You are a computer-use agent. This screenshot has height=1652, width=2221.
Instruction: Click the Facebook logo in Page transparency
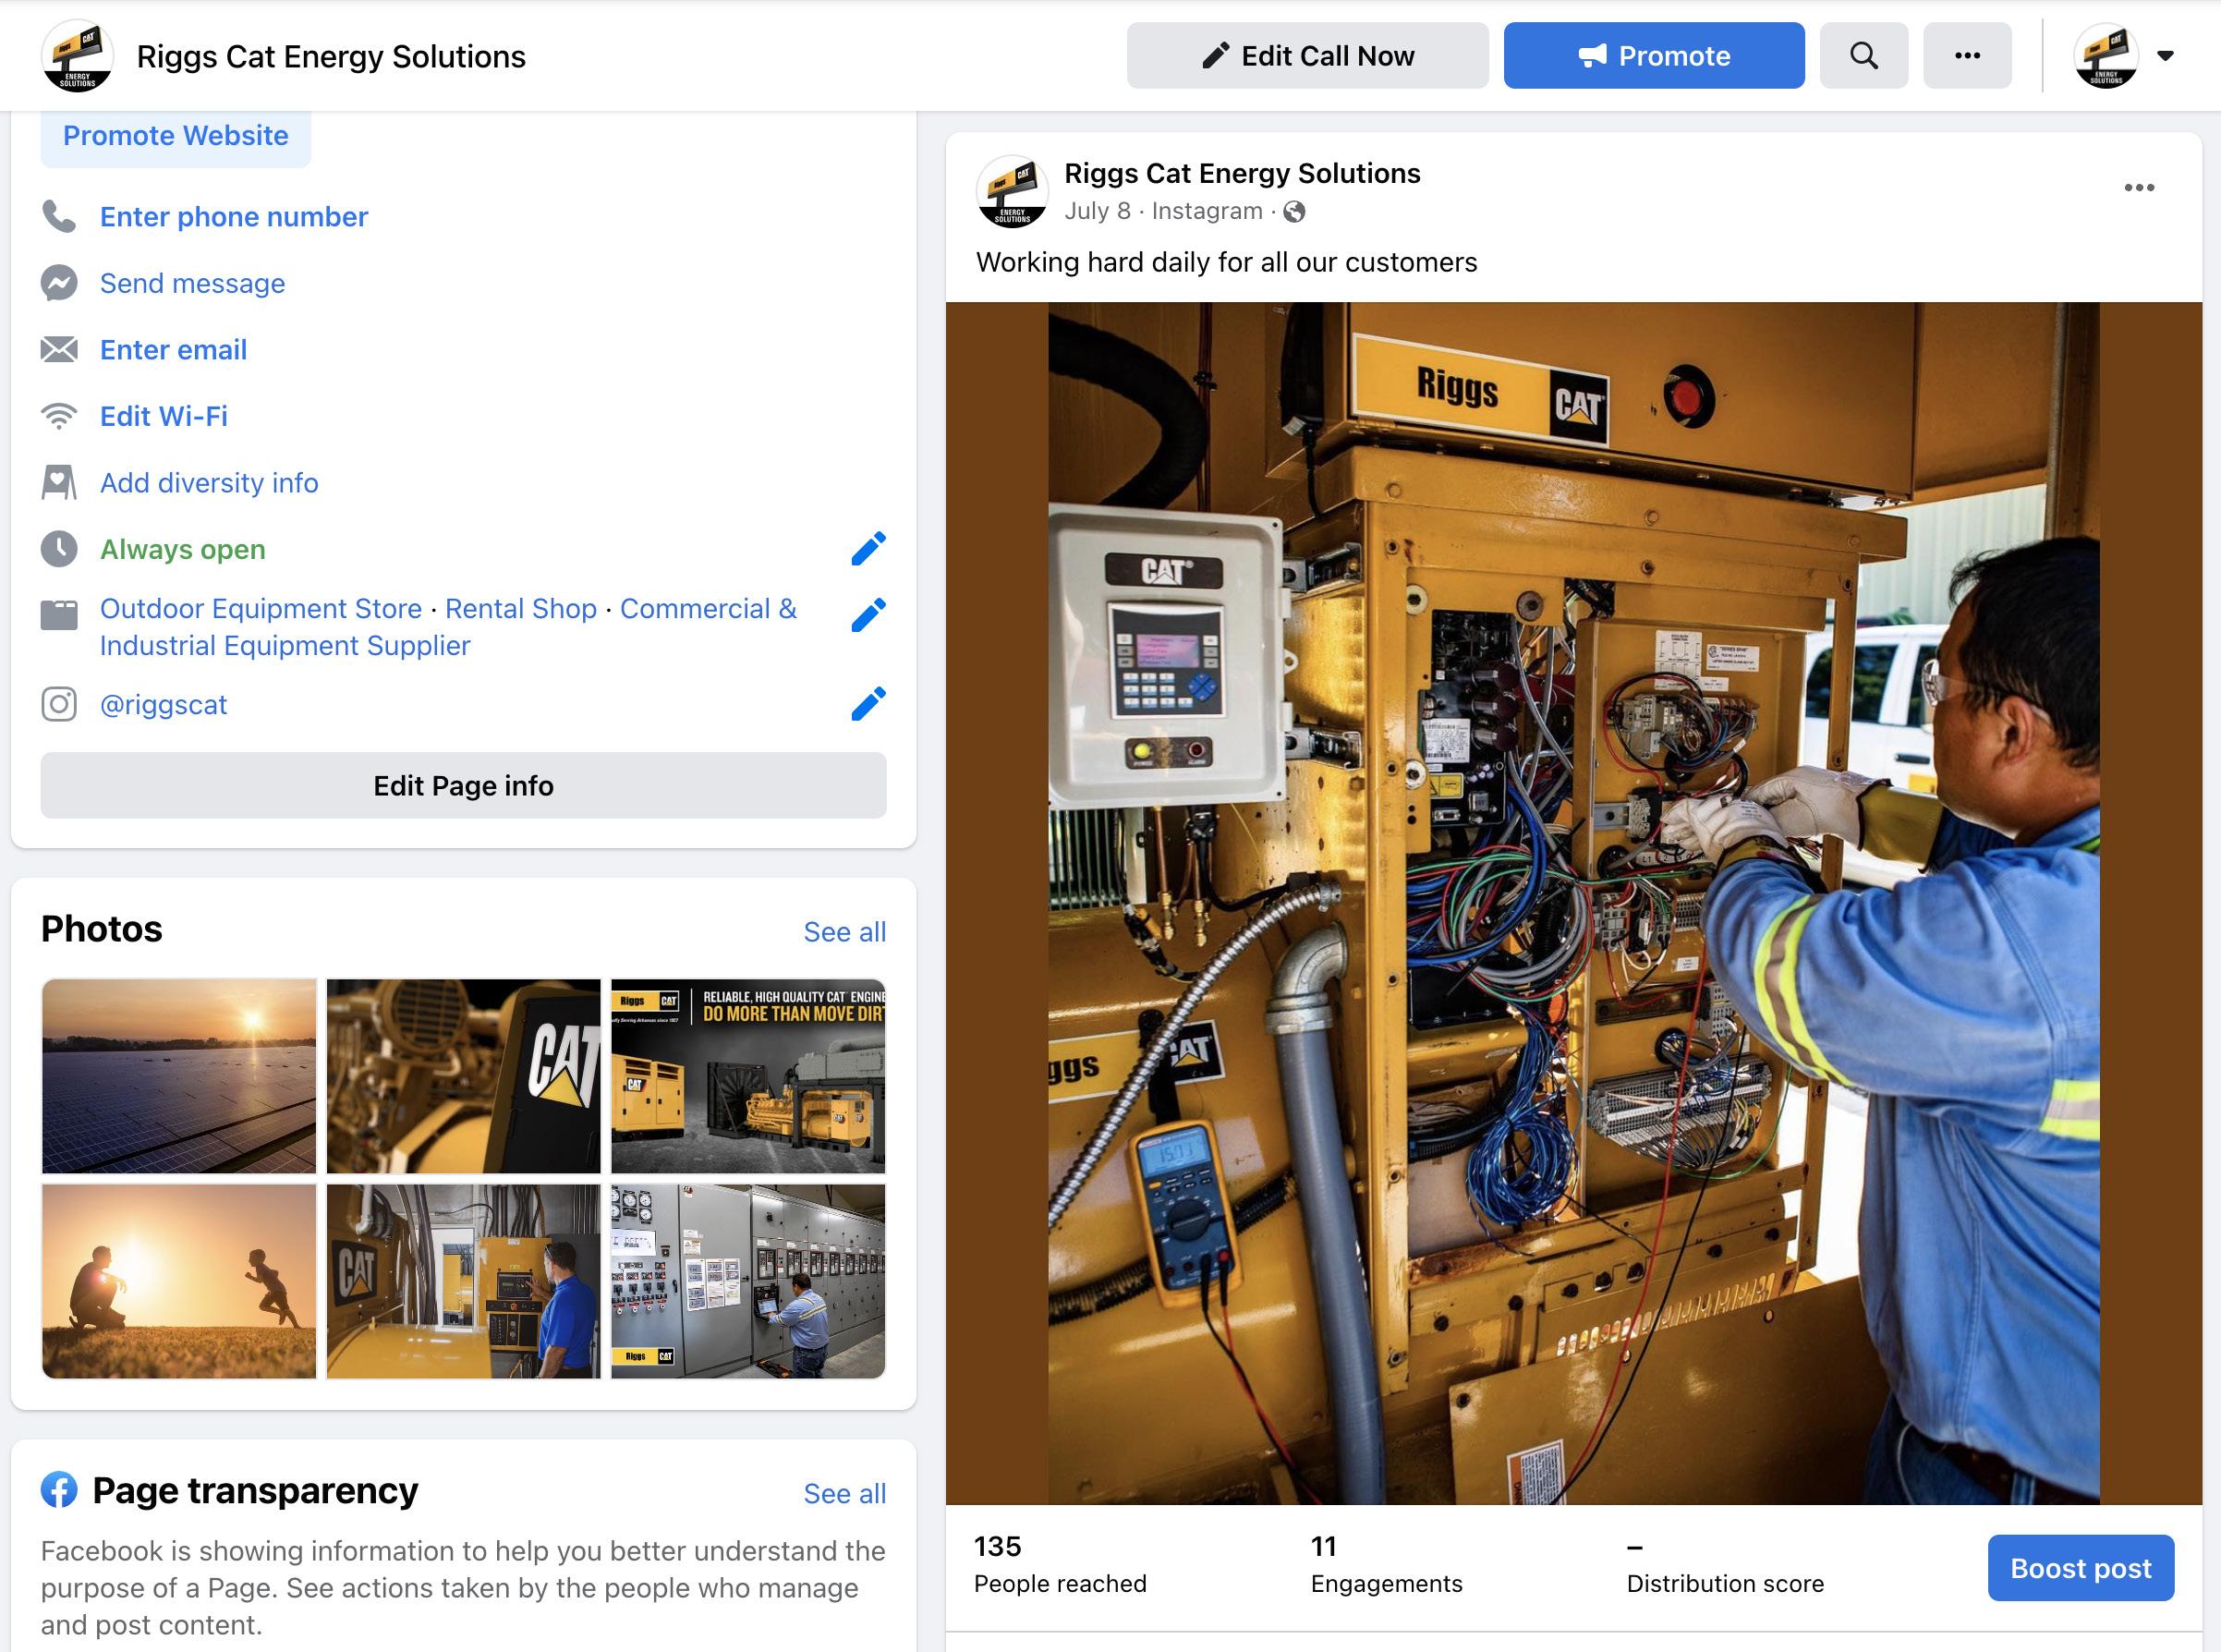coord(59,1490)
